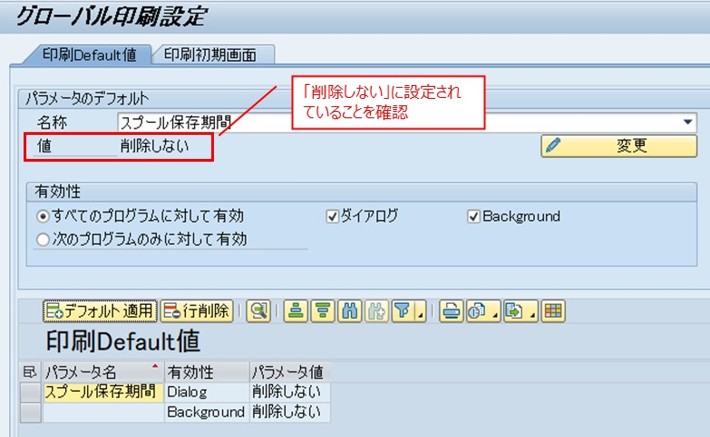Click the 行削除 button

pos(197,311)
